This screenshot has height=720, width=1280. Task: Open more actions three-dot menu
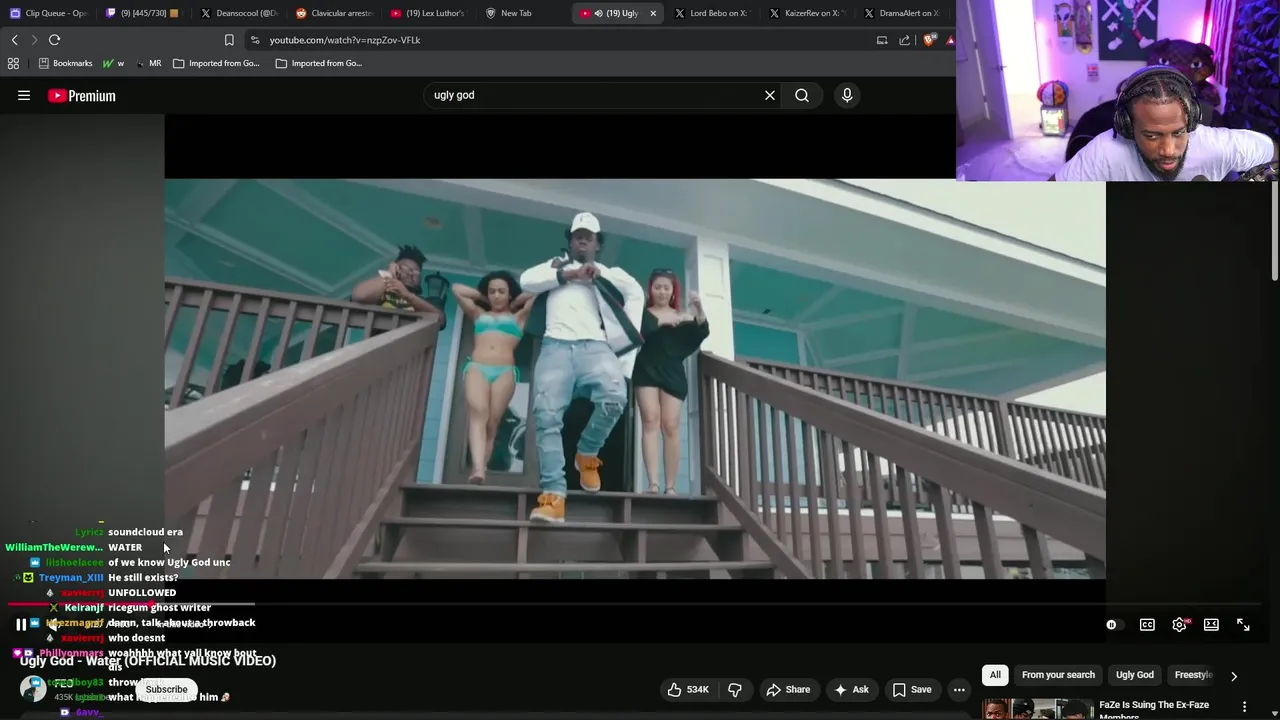(x=959, y=689)
